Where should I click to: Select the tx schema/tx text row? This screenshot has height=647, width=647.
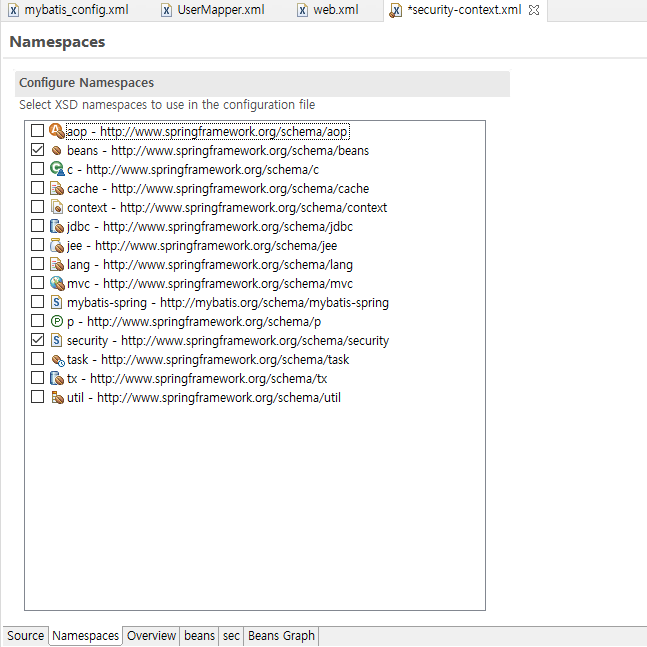(x=197, y=378)
